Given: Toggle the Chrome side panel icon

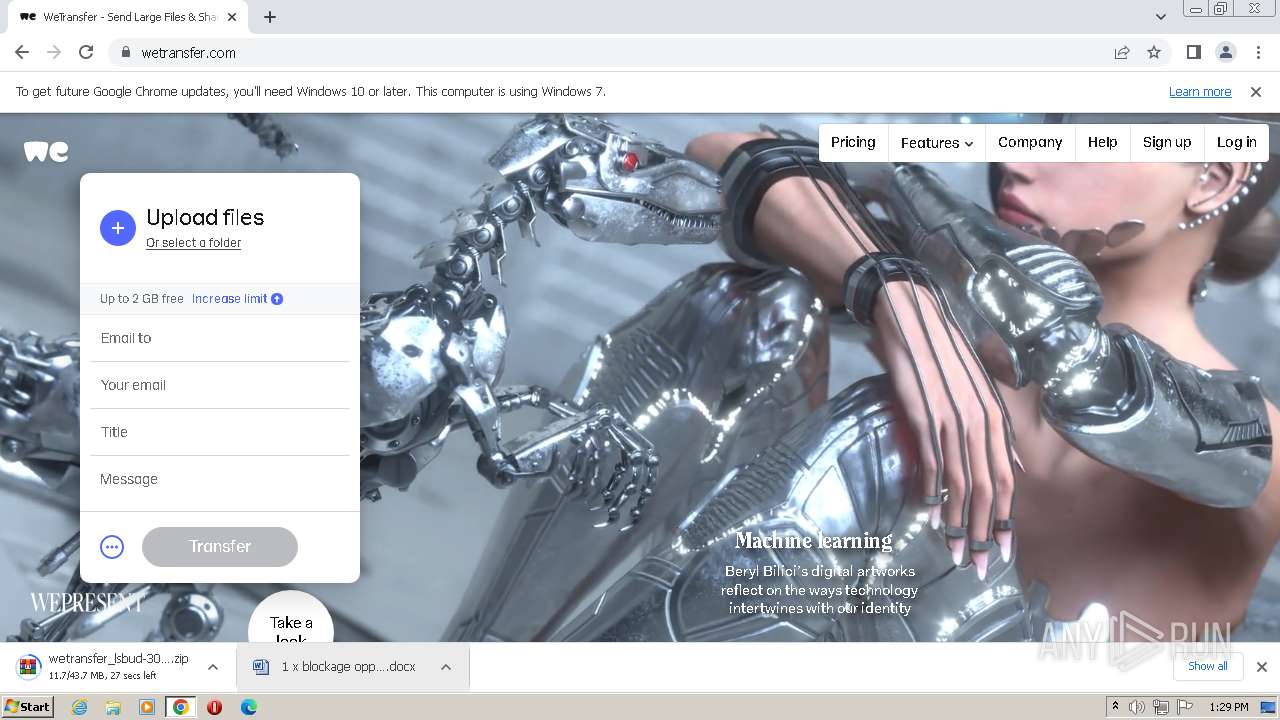Looking at the screenshot, I should click(1194, 52).
